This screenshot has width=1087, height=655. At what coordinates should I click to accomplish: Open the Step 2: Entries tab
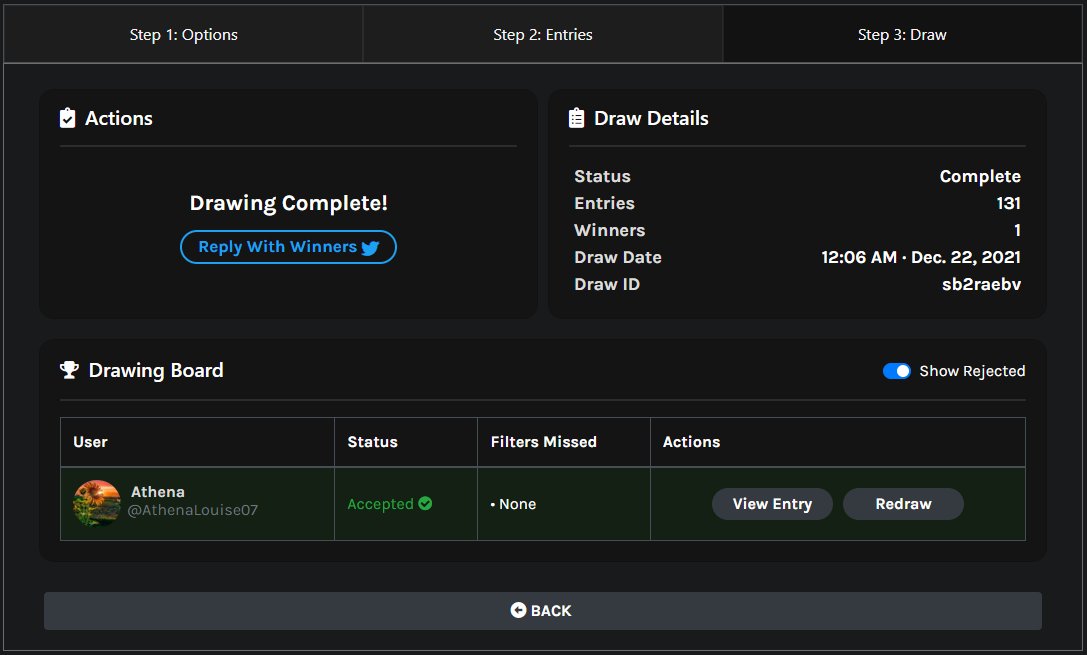pyautogui.click(x=543, y=35)
